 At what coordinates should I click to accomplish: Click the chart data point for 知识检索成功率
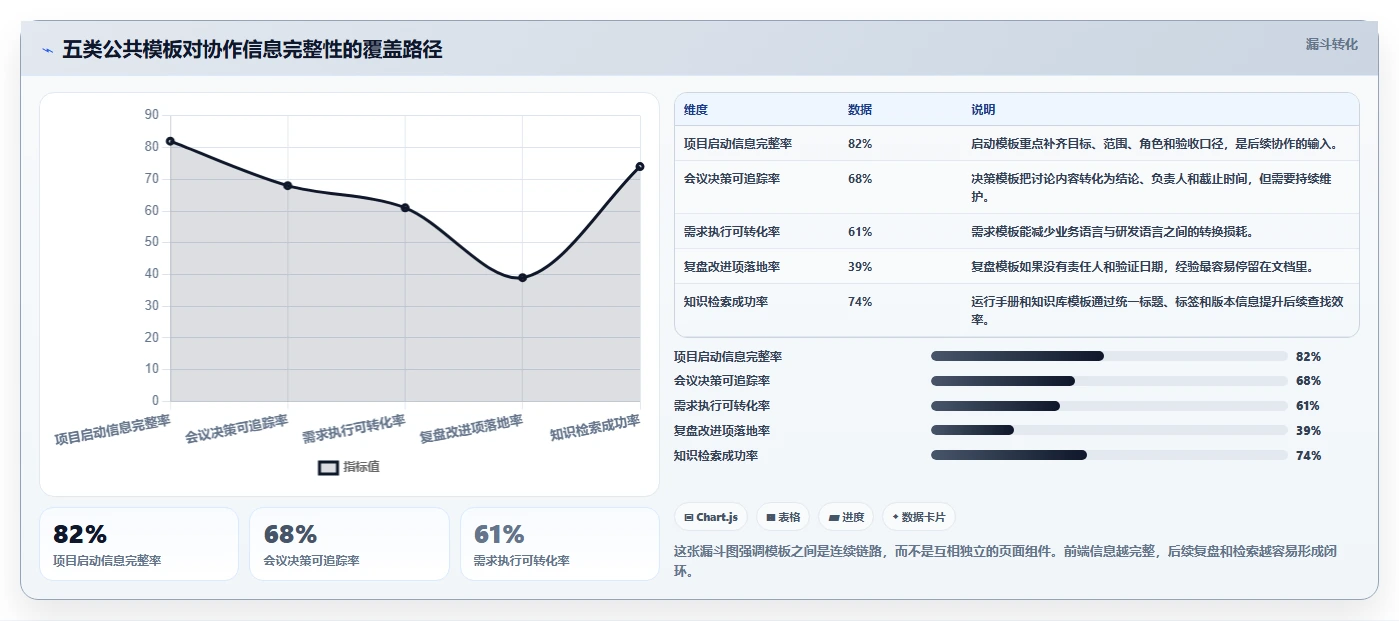click(640, 167)
